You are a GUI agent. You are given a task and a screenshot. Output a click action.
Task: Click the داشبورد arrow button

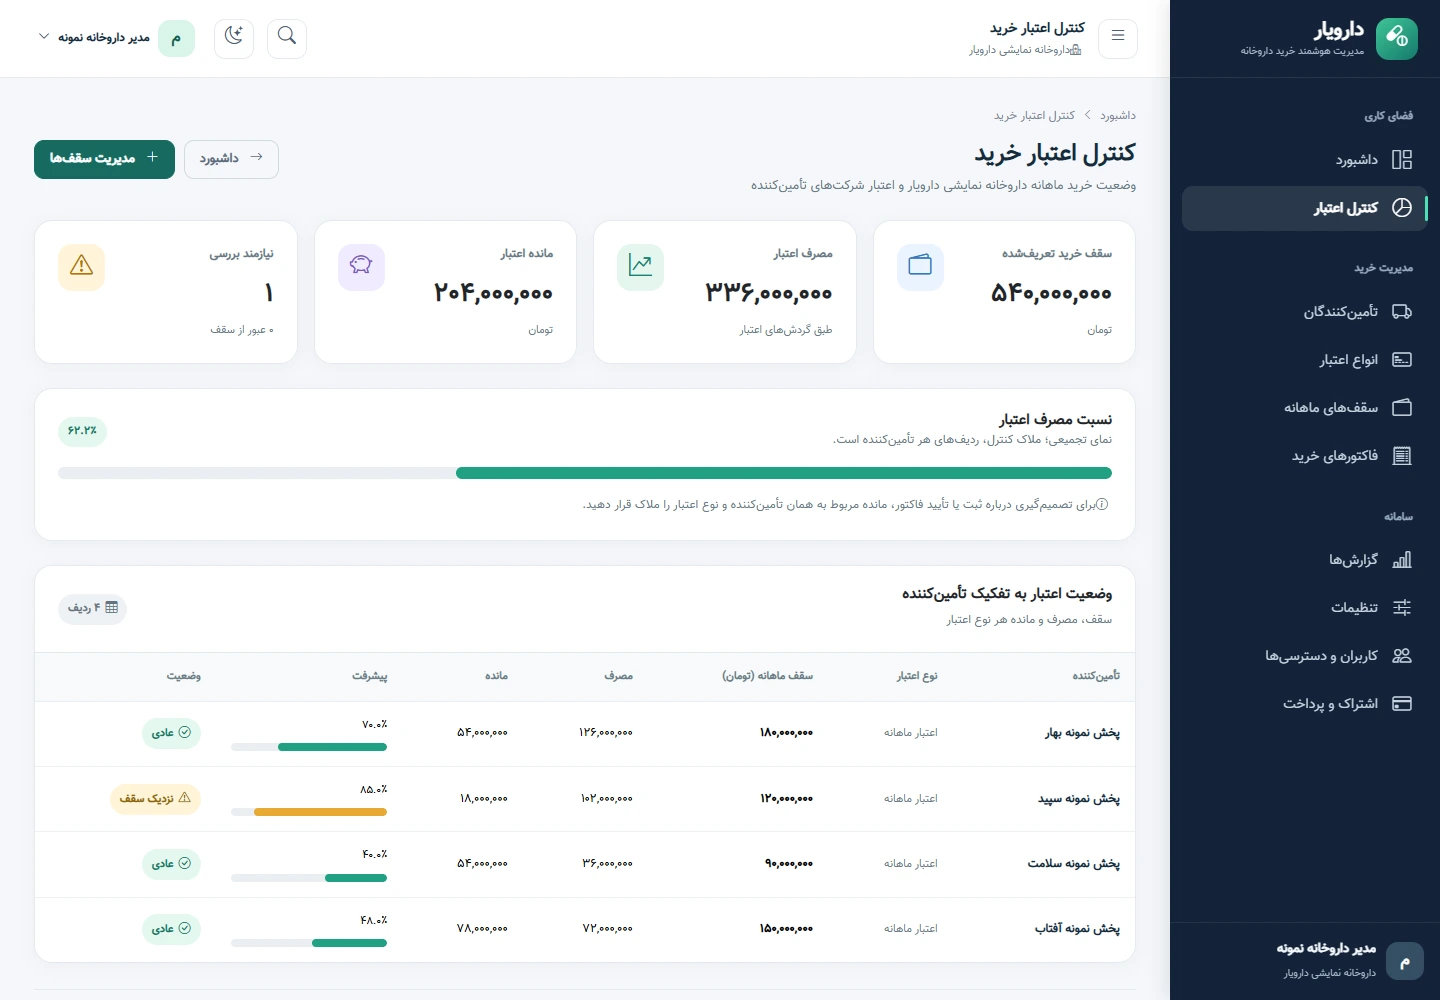click(231, 159)
